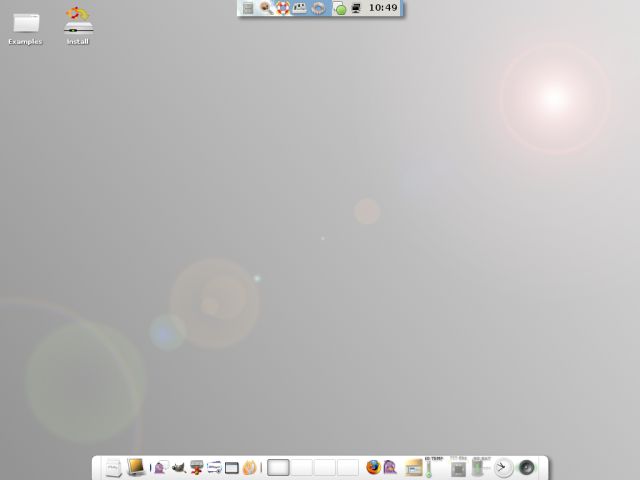Launch the purple chat icon beside the monitor
640x480 pixels.
point(161,467)
